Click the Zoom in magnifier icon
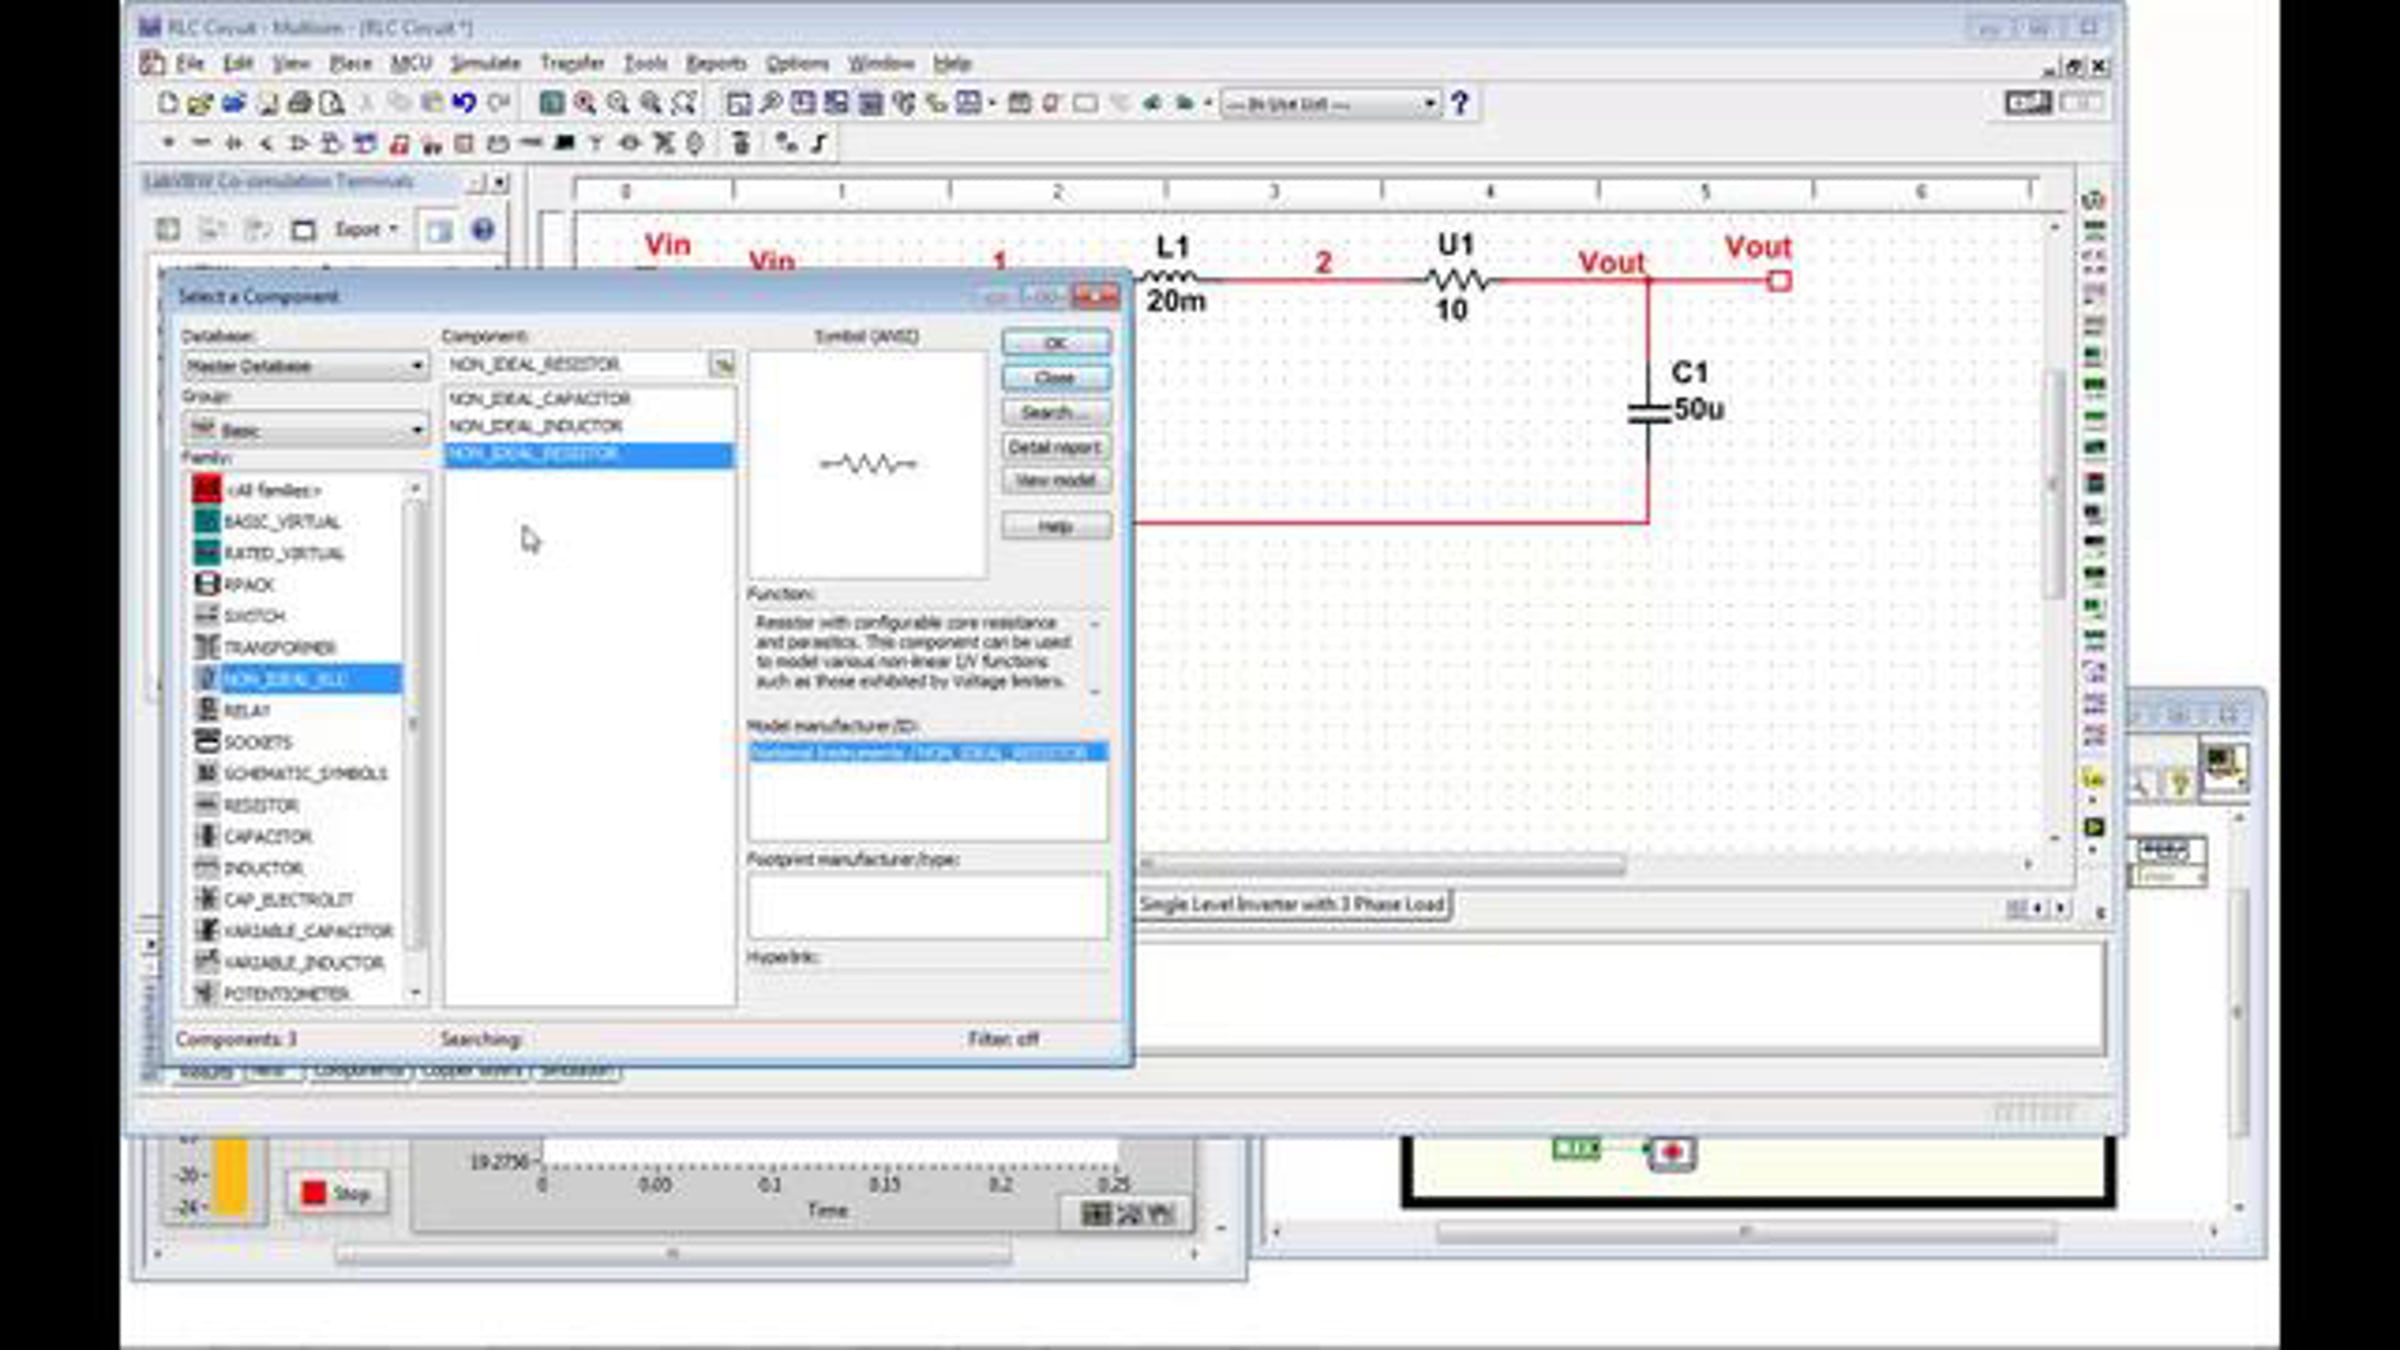 pyautogui.click(x=585, y=103)
